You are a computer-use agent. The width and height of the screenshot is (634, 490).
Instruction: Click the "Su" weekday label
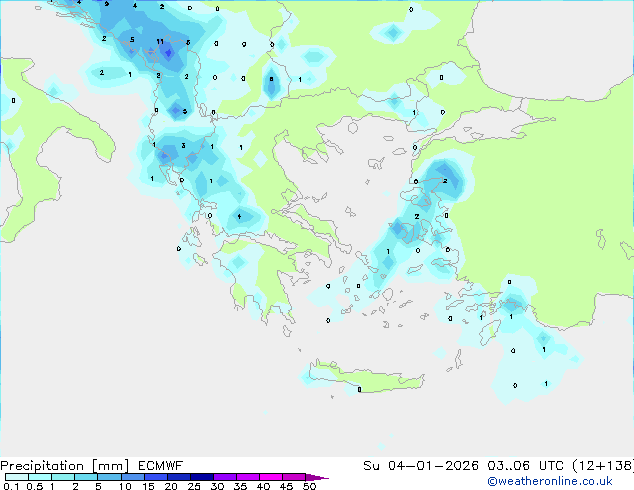371,466
